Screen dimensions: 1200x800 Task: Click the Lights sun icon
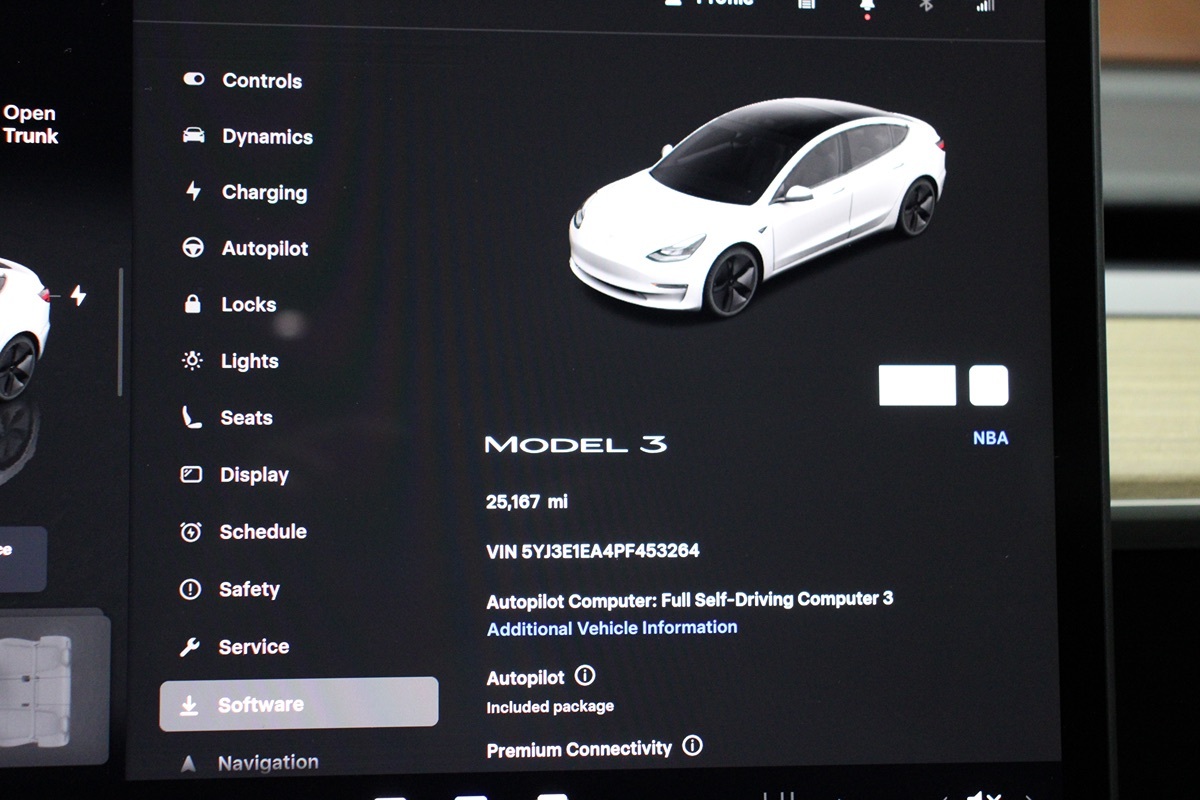pos(192,361)
